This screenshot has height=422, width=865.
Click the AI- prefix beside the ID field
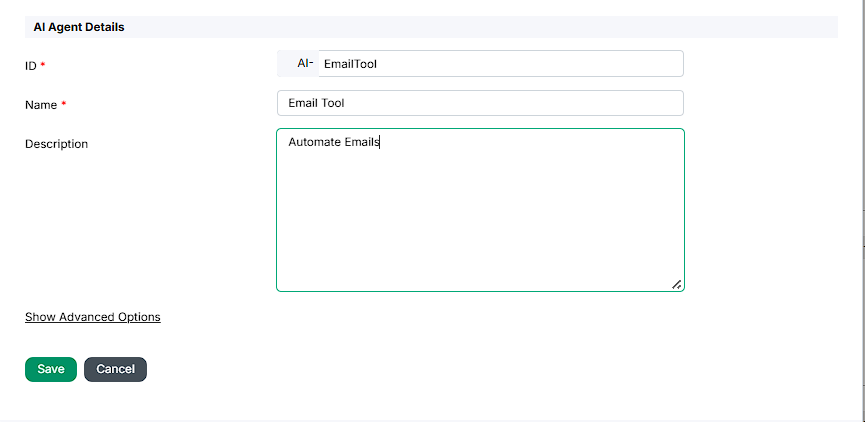pos(304,64)
